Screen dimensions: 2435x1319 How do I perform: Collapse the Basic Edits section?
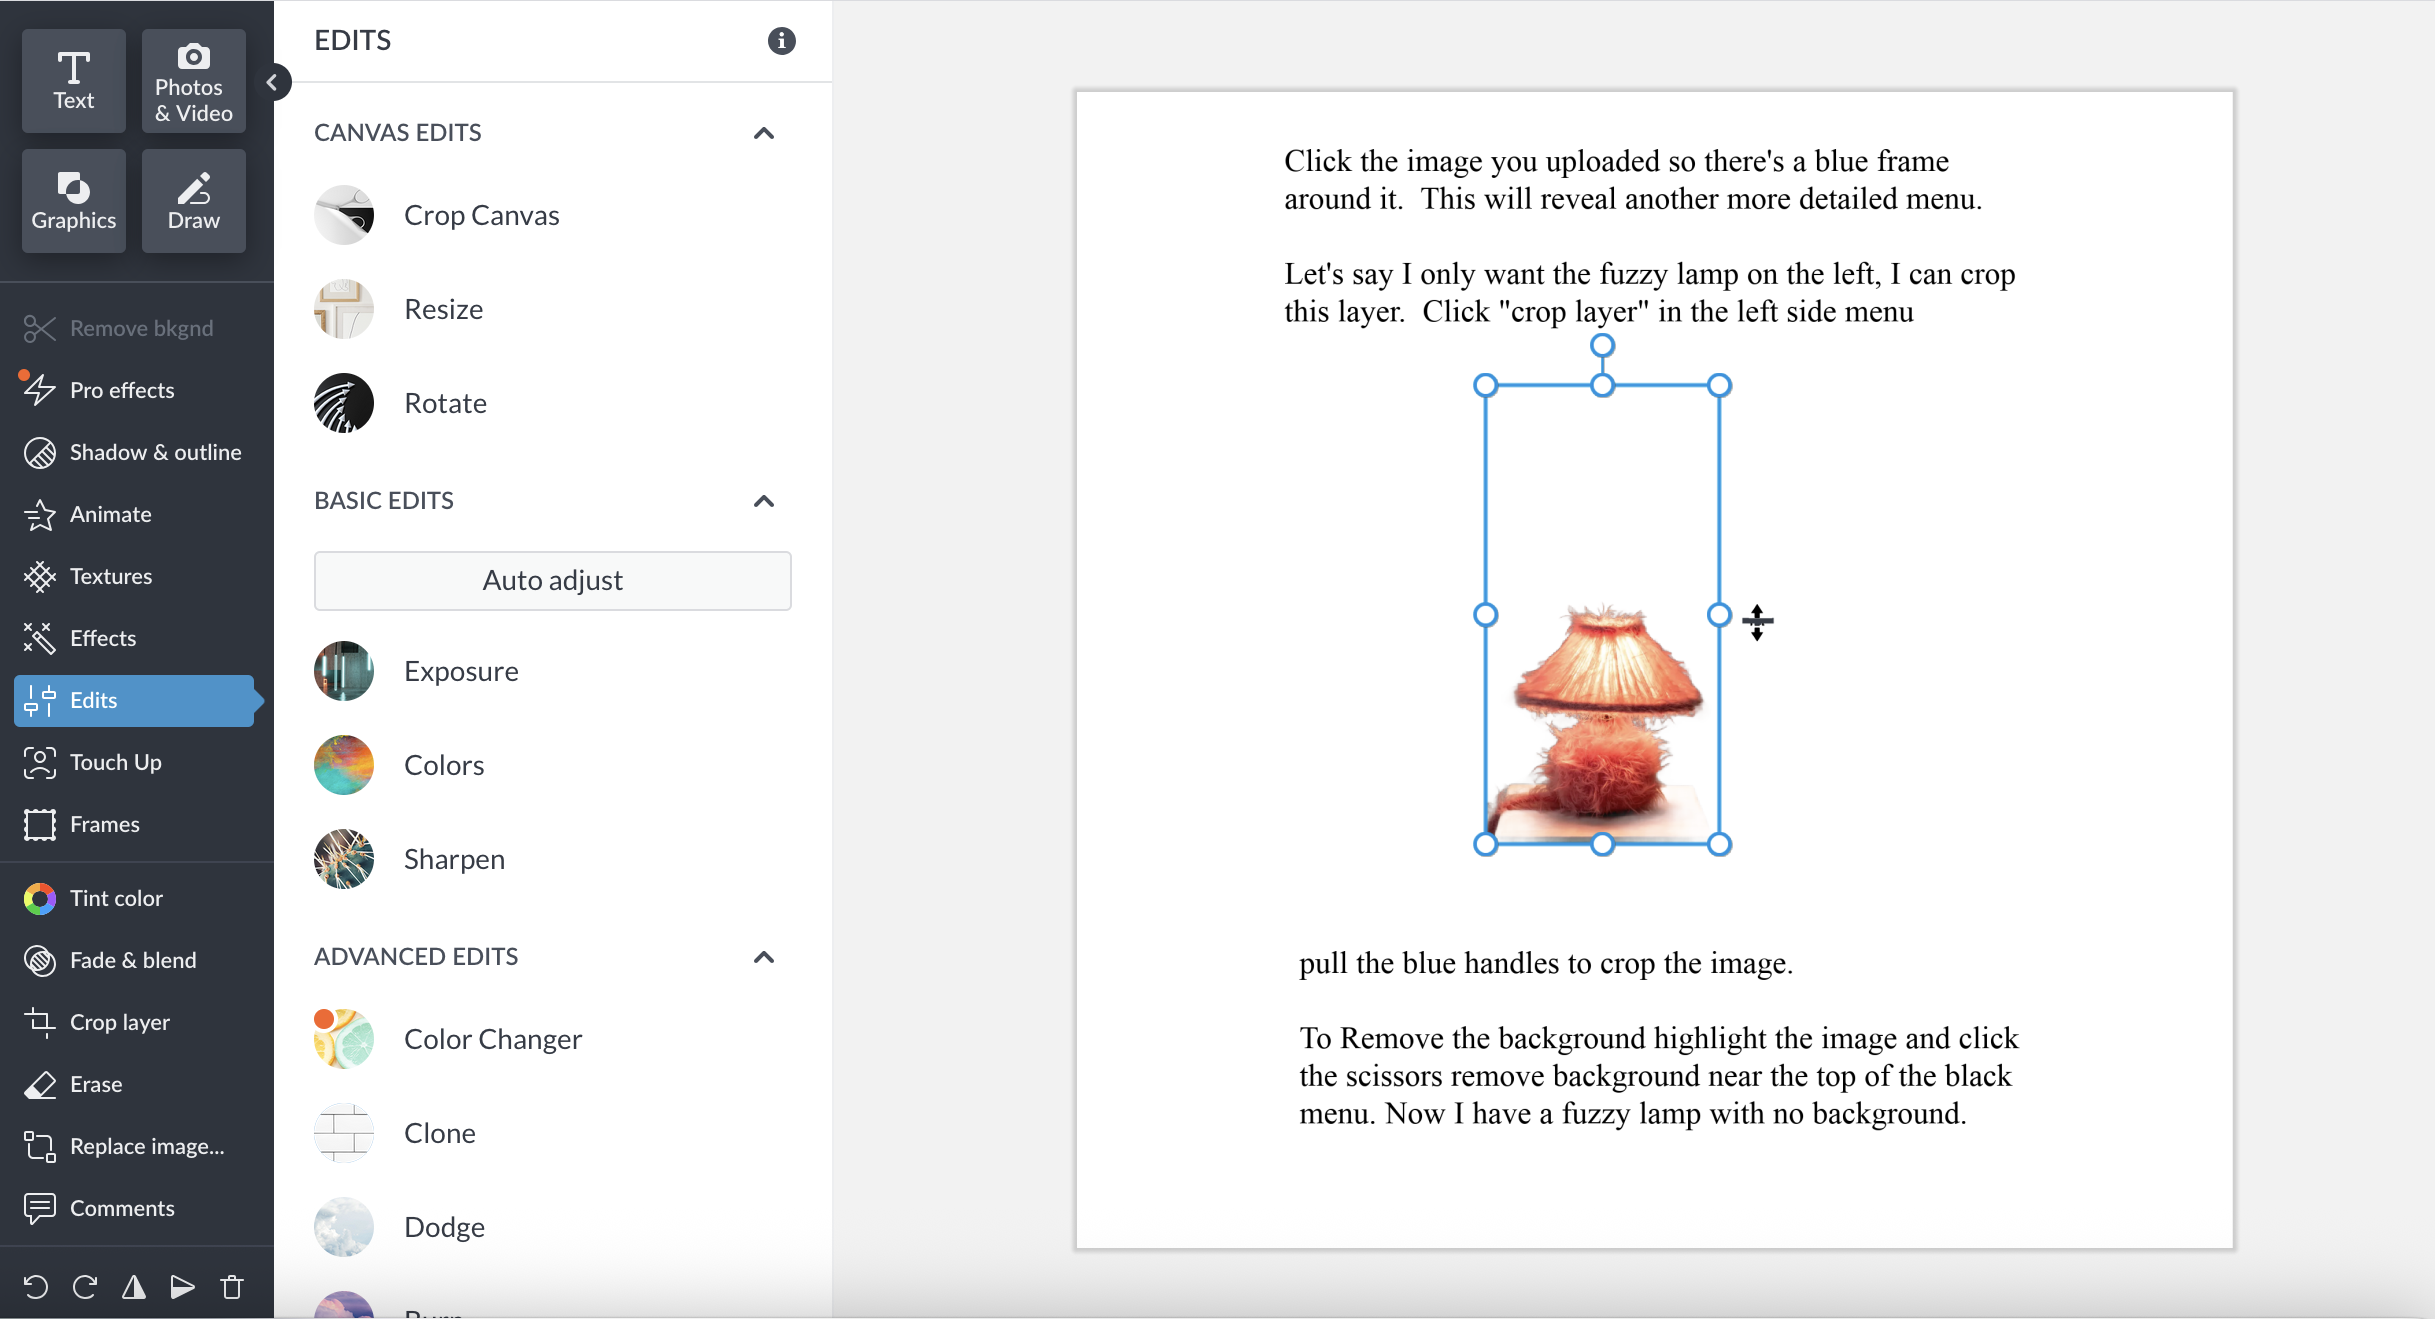pyautogui.click(x=764, y=501)
